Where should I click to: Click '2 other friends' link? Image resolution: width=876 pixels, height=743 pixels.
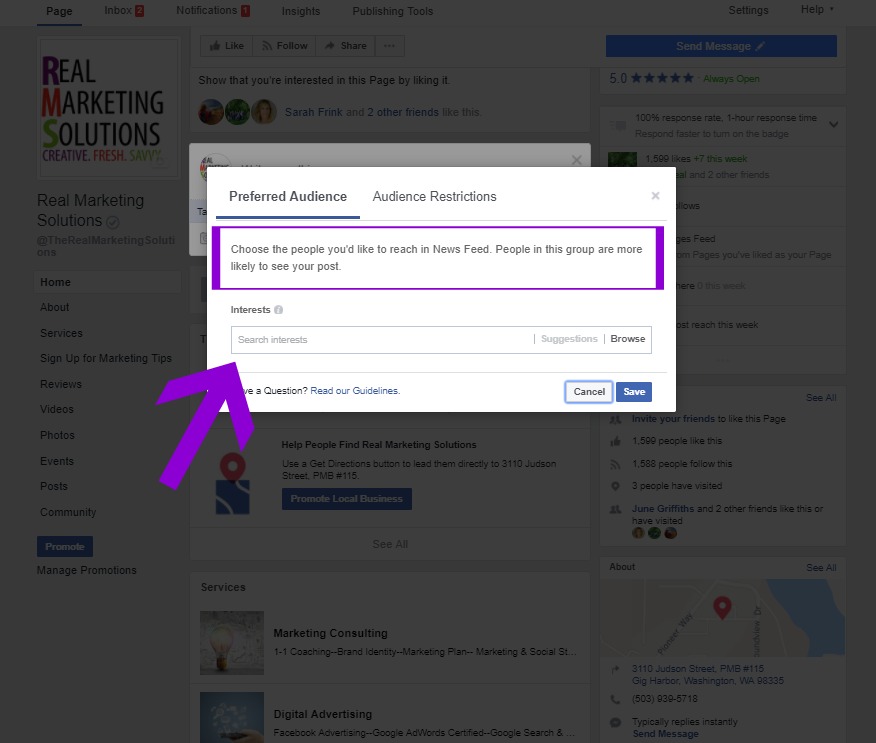[x=402, y=112]
